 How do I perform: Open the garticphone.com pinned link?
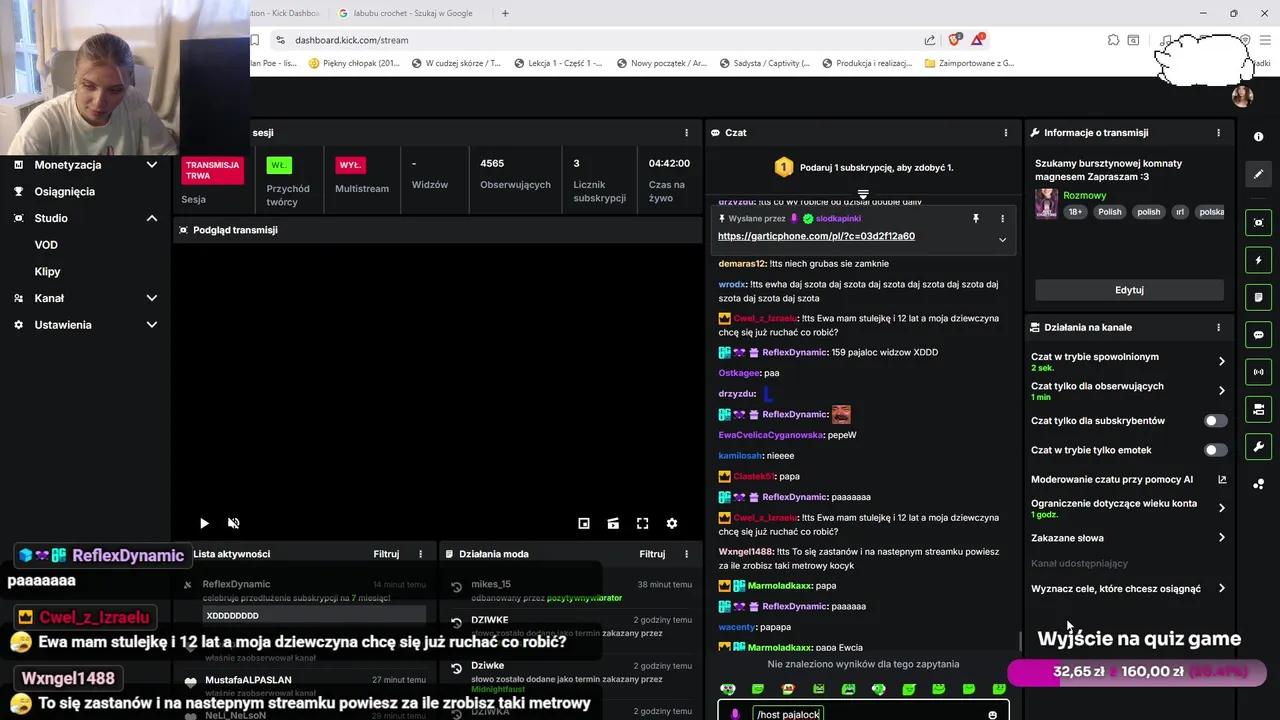coord(816,236)
